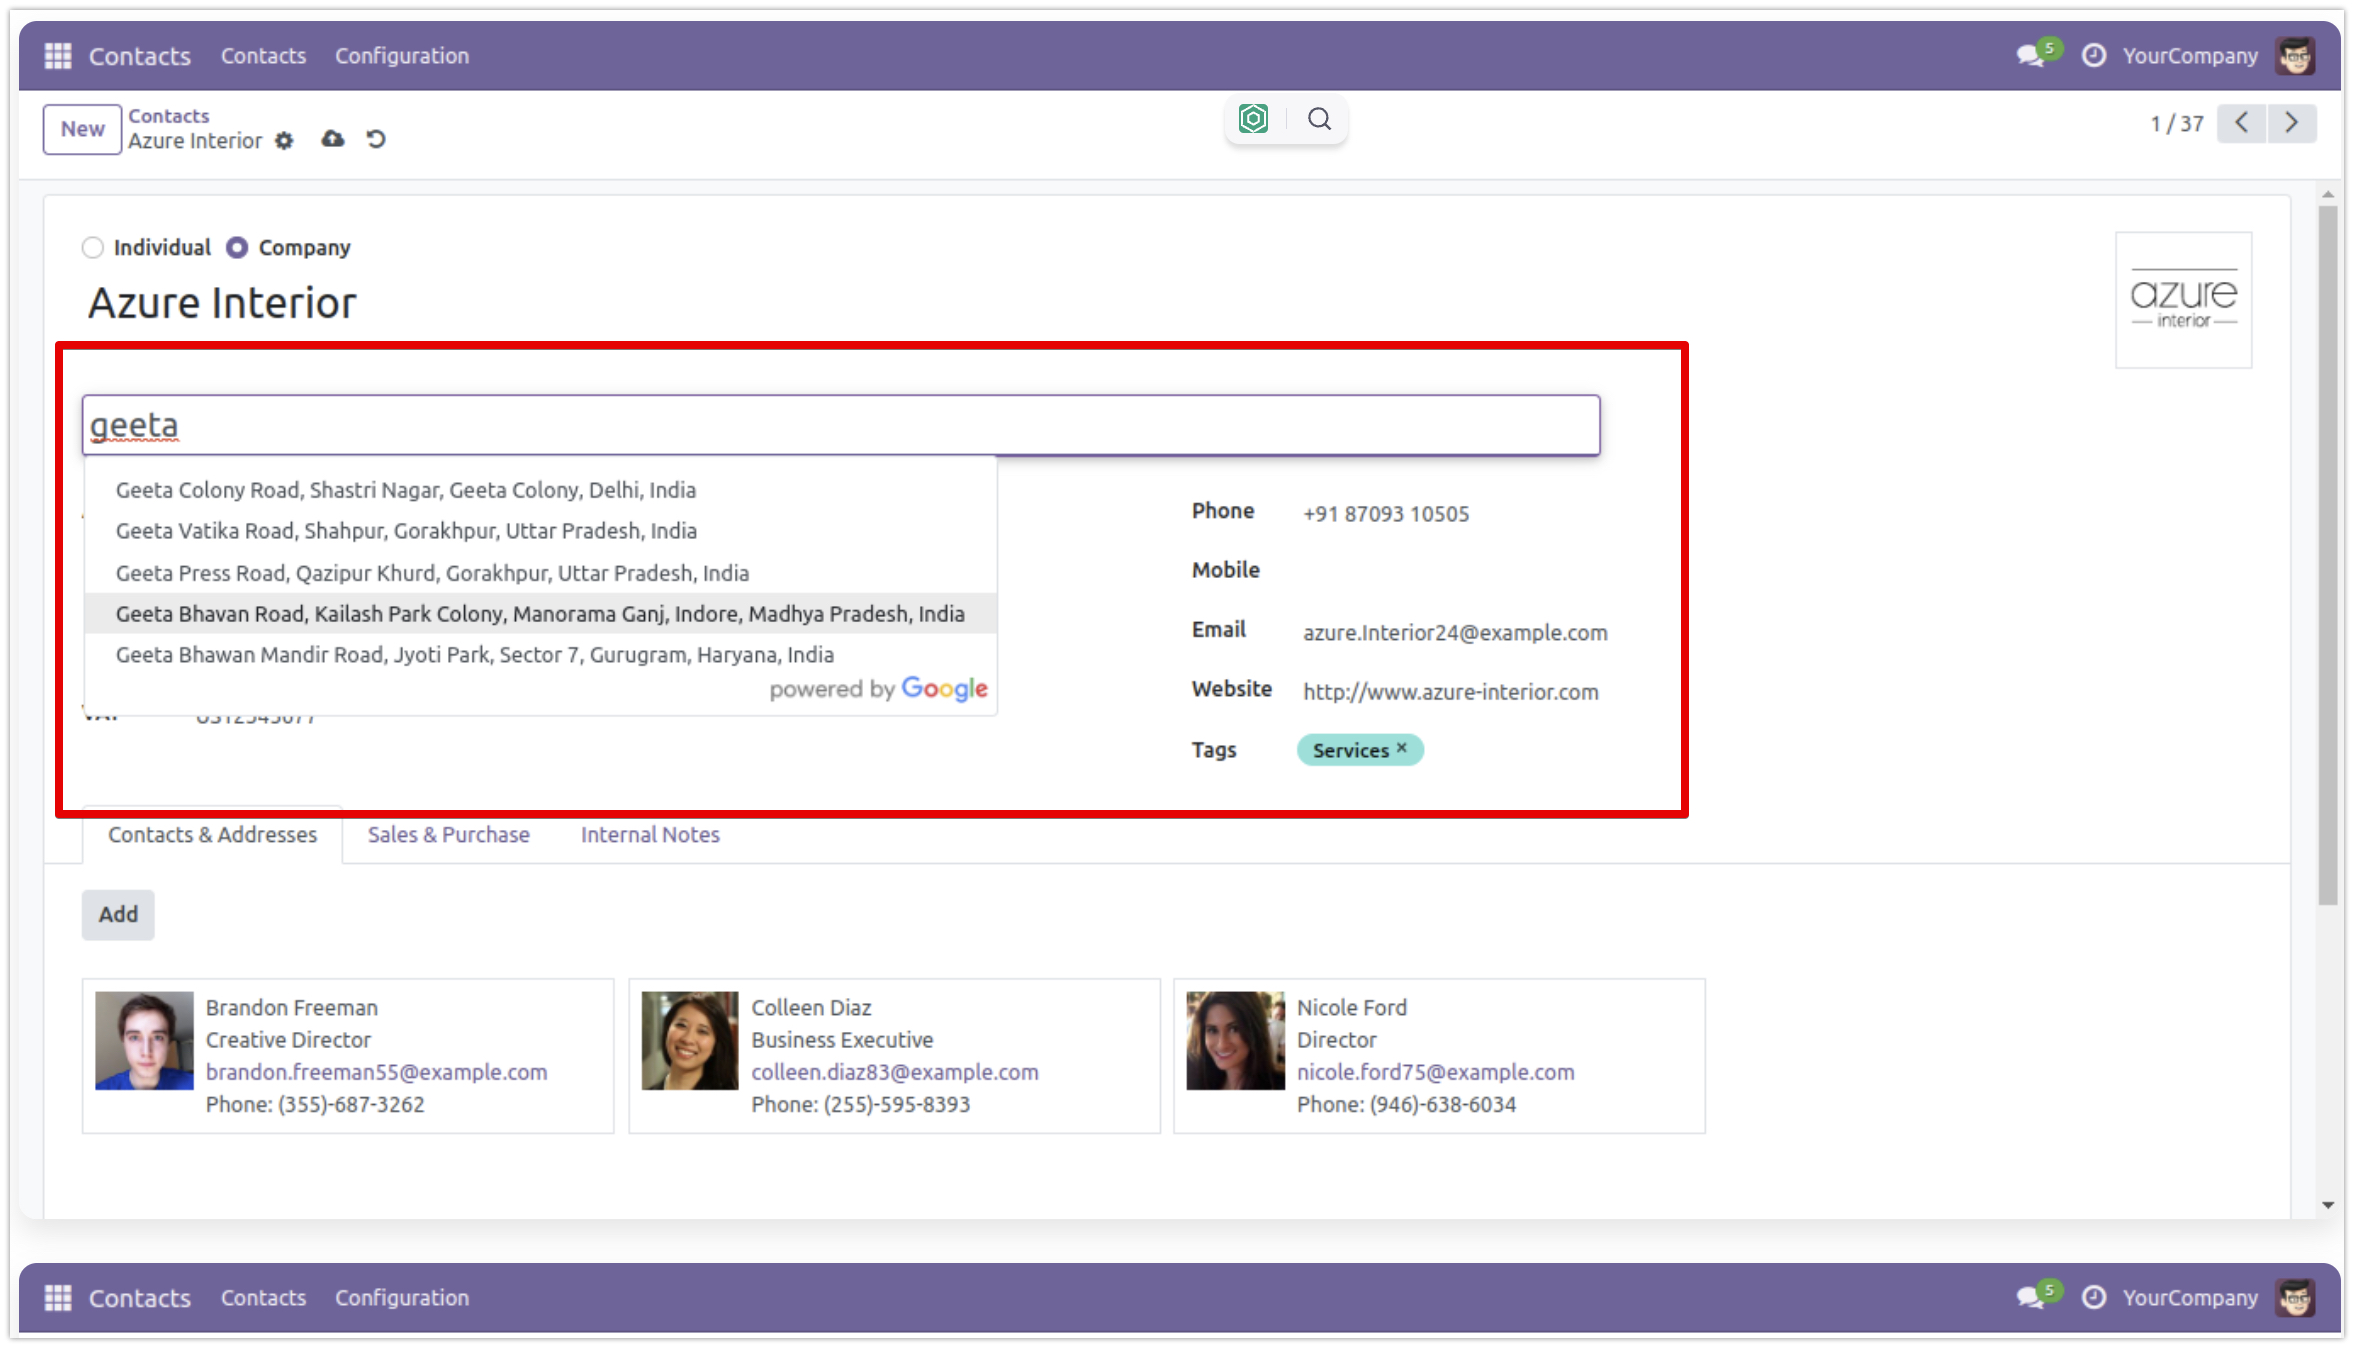Viewport: 2354px width, 1348px height.
Task: Click the Contacts app title in bottom bar
Action: [x=139, y=1298]
